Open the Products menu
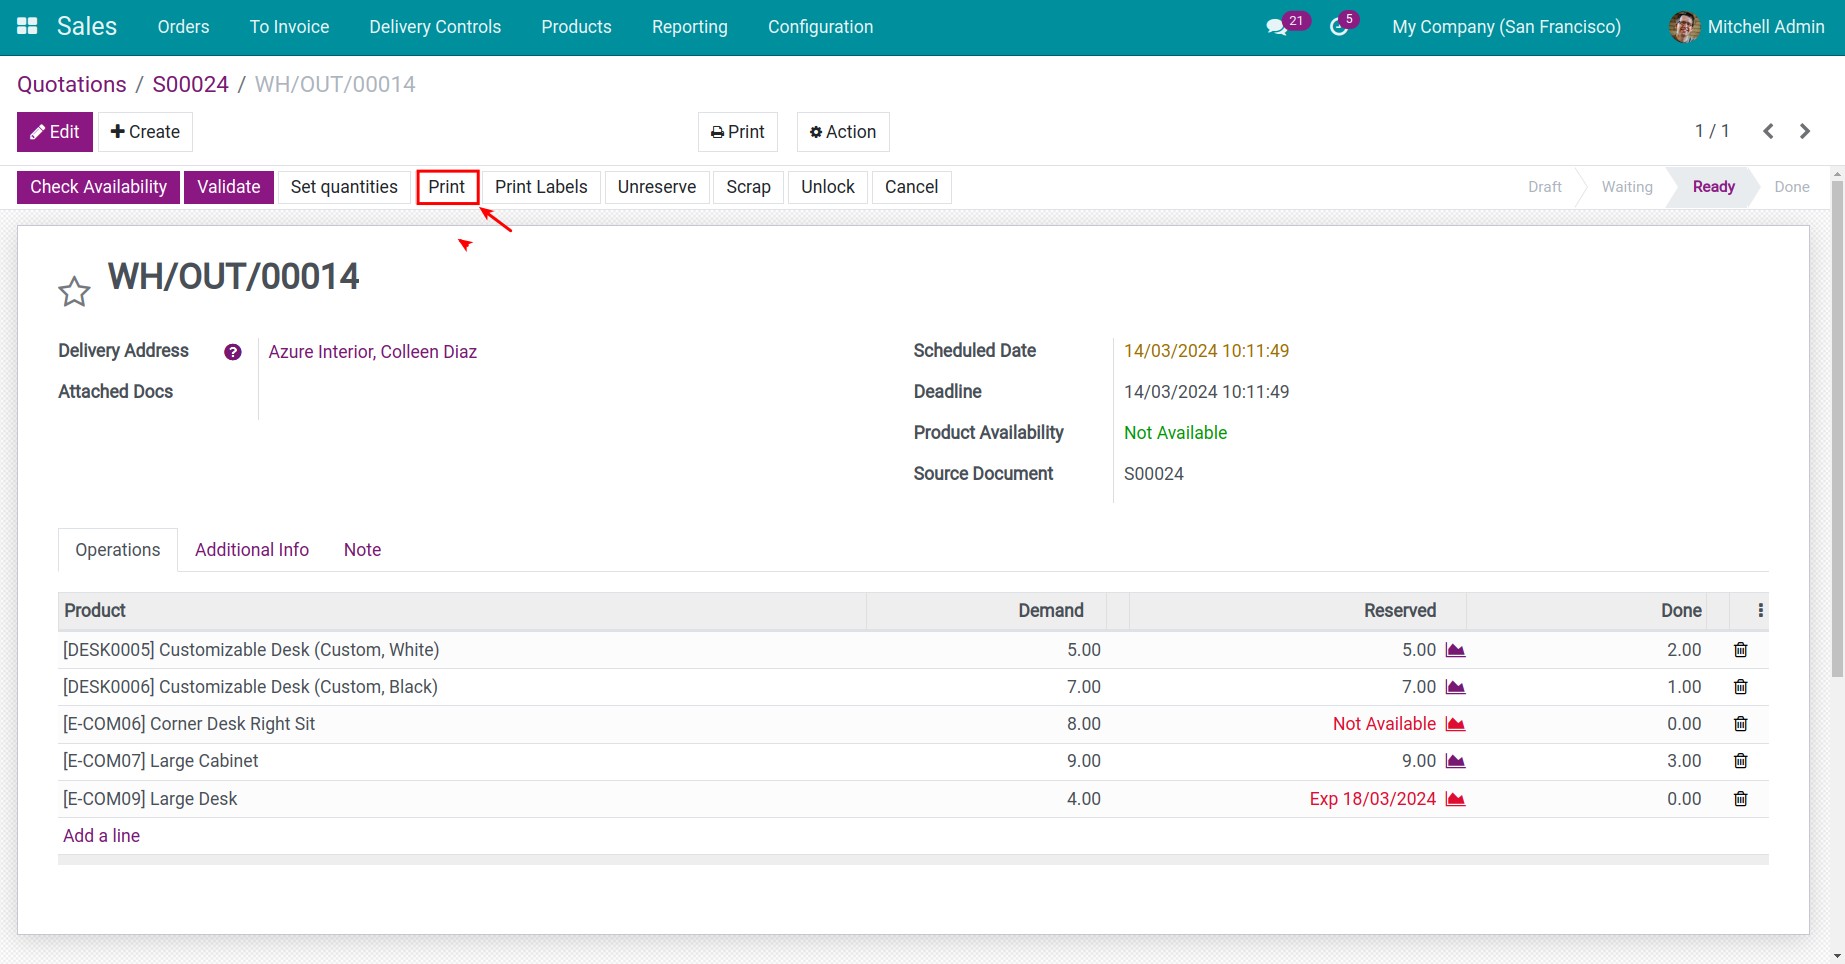1845x964 pixels. [x=576, y=27]
